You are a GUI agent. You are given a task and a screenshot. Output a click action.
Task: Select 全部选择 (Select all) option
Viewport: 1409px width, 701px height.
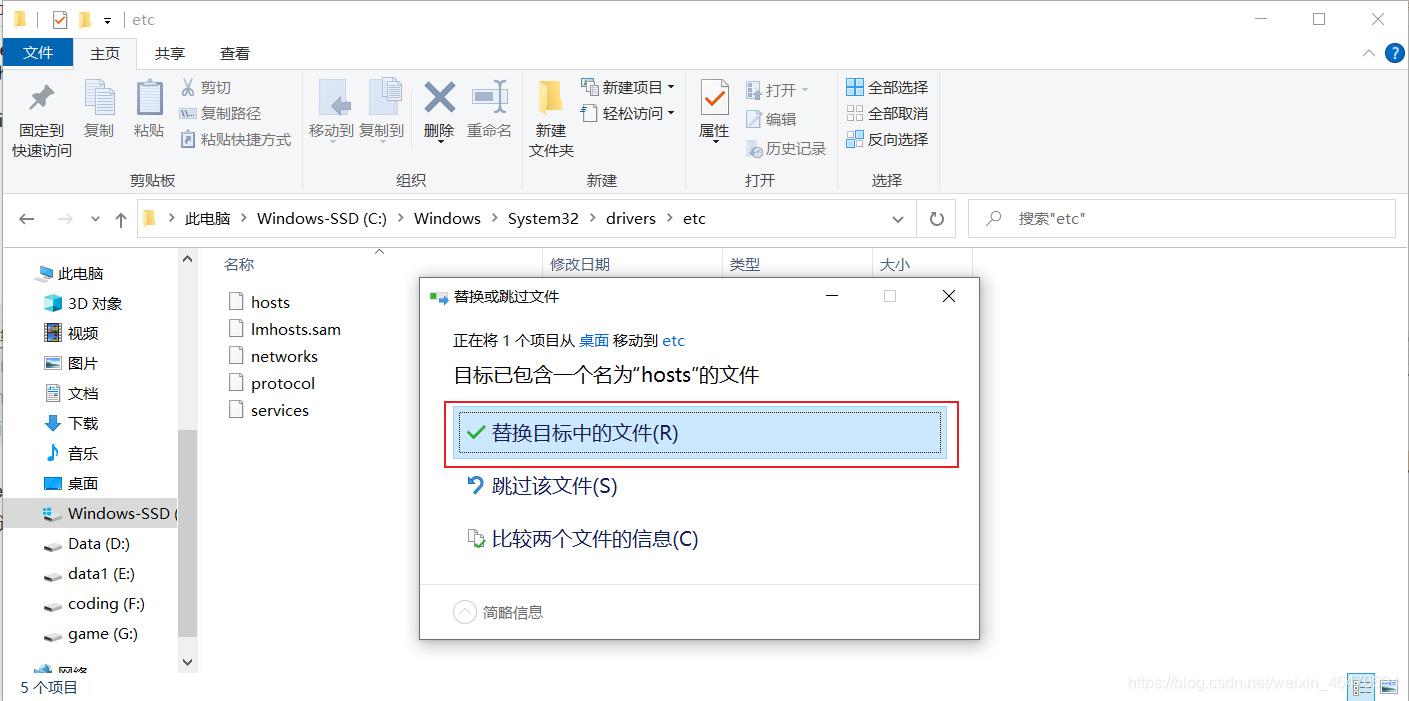[887, 87]
